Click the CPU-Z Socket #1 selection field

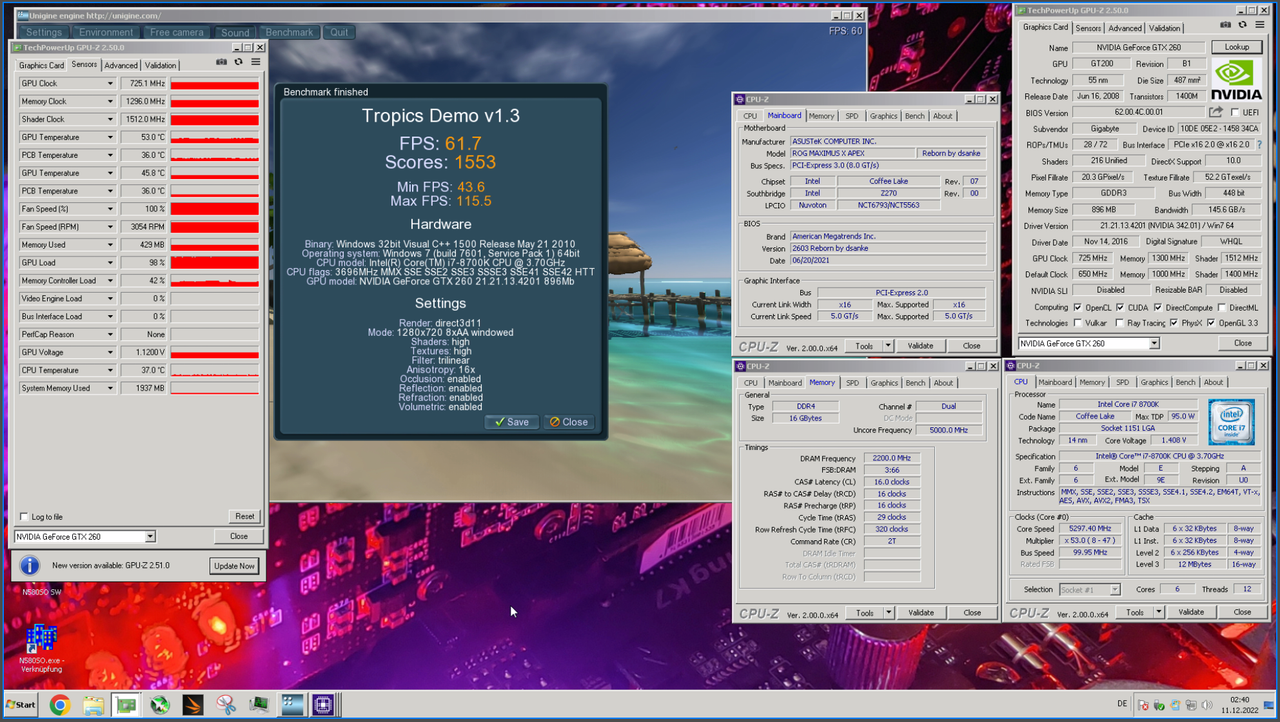pyautogui.click(x=1089, y=590)
